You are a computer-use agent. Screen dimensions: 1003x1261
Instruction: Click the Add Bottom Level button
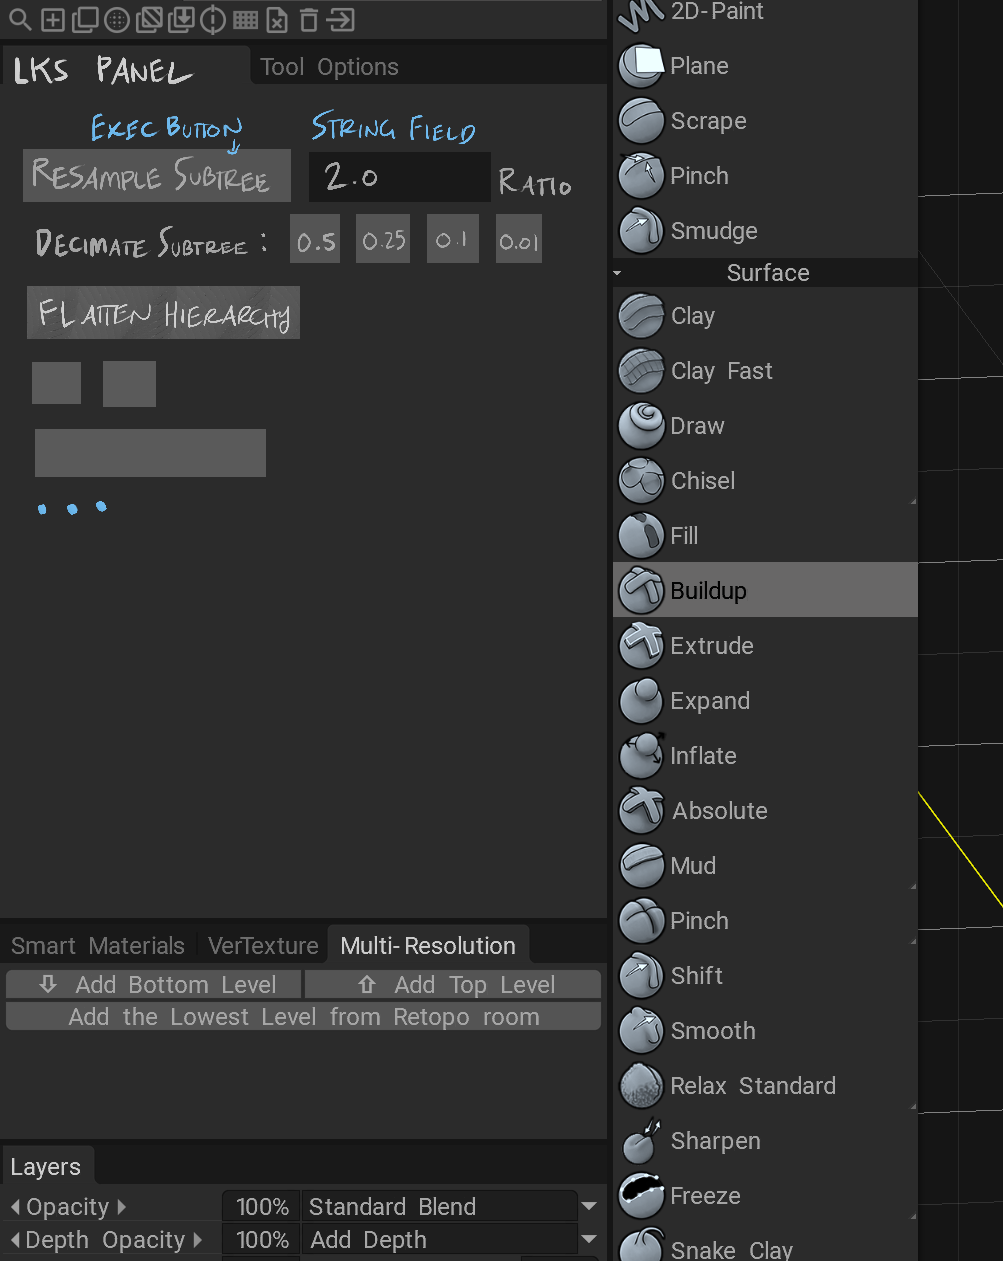[154, 985]
